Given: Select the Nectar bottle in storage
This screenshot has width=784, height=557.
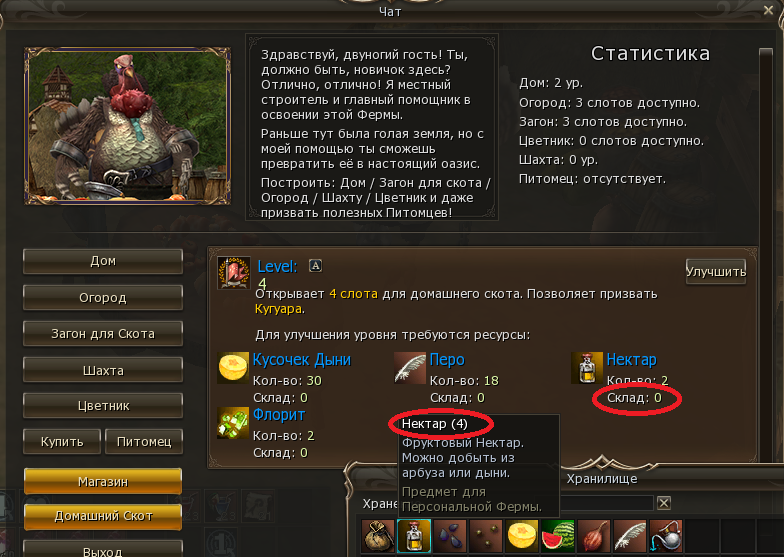Looking at the screenshot, I should click(414, 536).
